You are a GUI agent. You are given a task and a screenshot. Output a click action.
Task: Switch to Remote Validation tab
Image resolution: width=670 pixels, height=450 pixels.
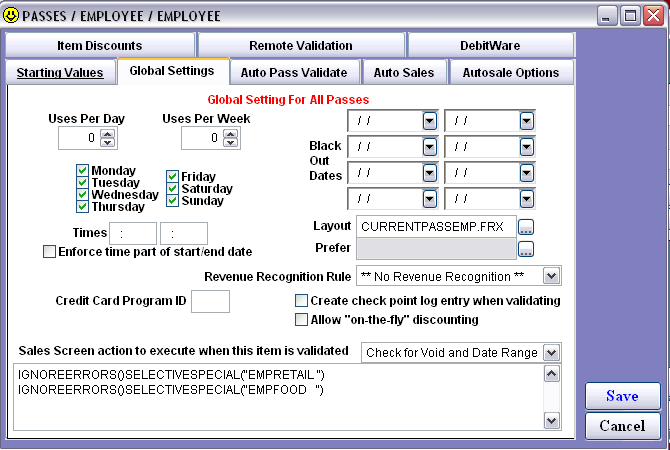[x=301, y=46]
